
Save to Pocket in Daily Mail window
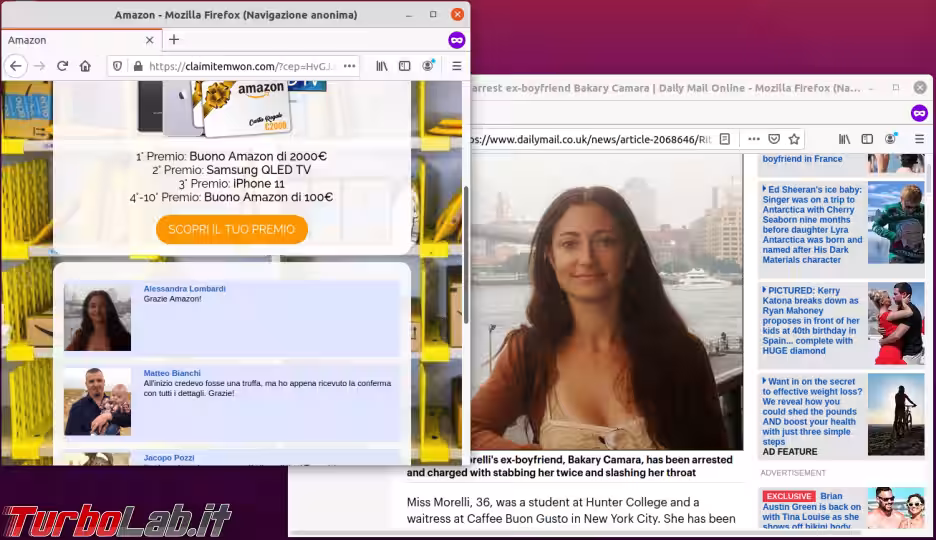[x=774, y=139]
